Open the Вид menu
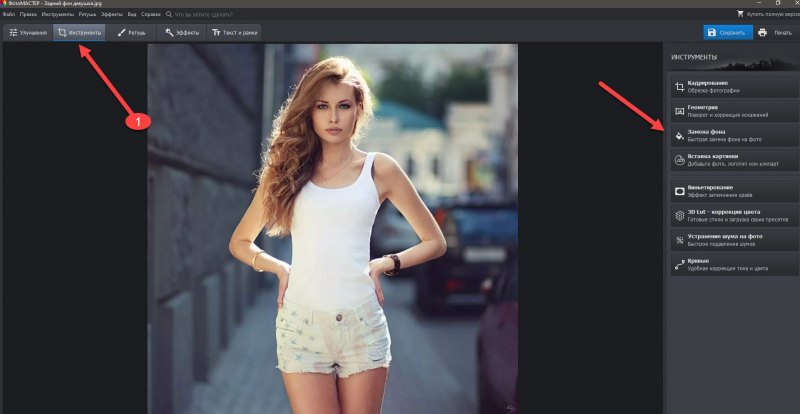The width and height of the screenshot is (800, 414). click(132, 14)
